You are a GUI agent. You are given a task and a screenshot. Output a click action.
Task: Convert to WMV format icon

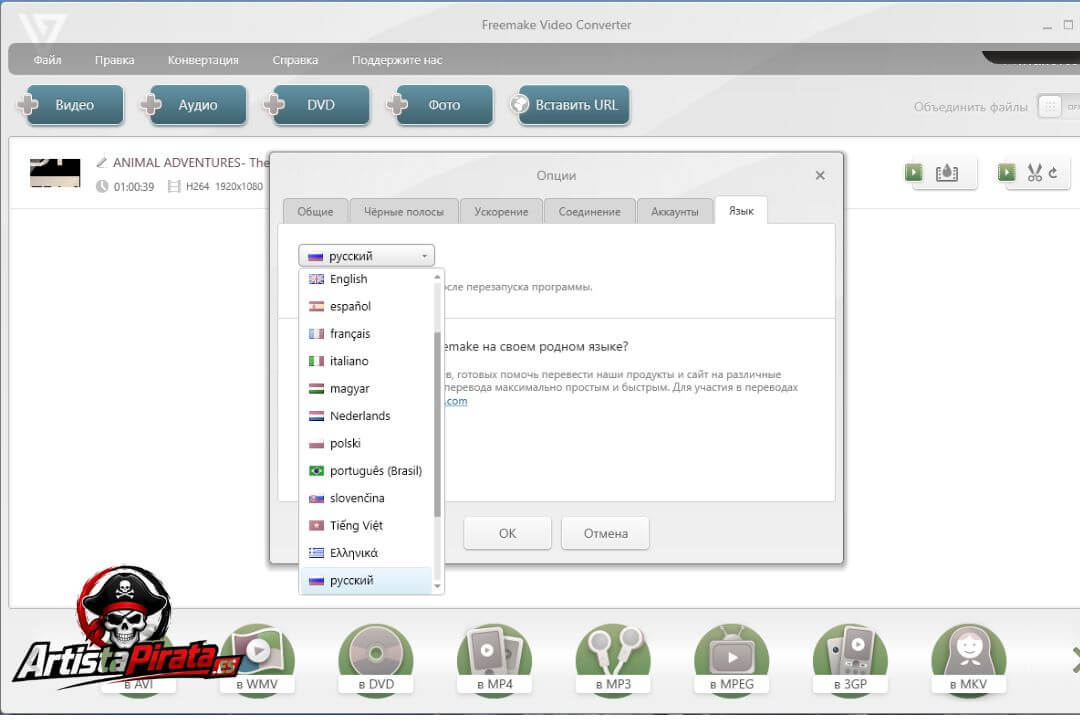[x=257, y=659]
